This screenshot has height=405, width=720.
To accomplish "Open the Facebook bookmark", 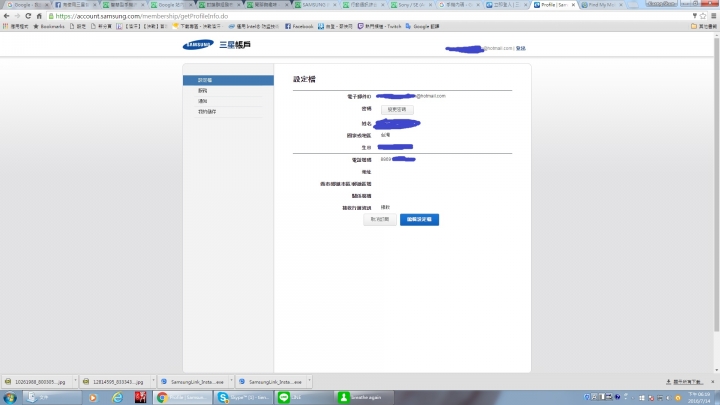I will (299, 27).
